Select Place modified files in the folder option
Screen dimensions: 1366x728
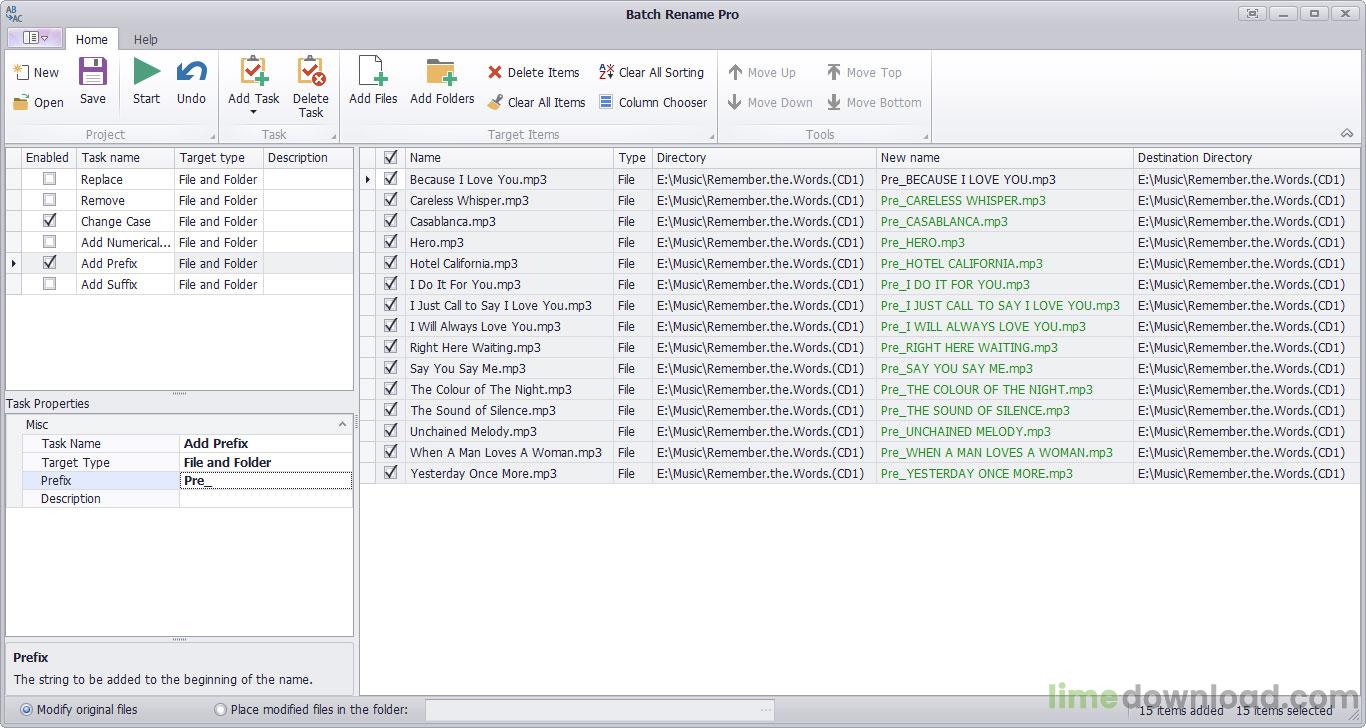pyautogui.click(x=218, y=709)
